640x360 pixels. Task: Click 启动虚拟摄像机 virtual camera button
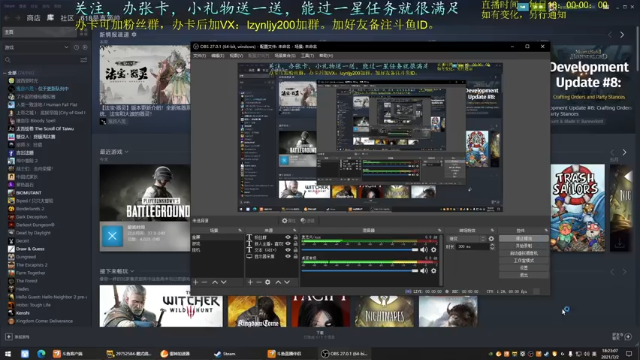[524, 253]
